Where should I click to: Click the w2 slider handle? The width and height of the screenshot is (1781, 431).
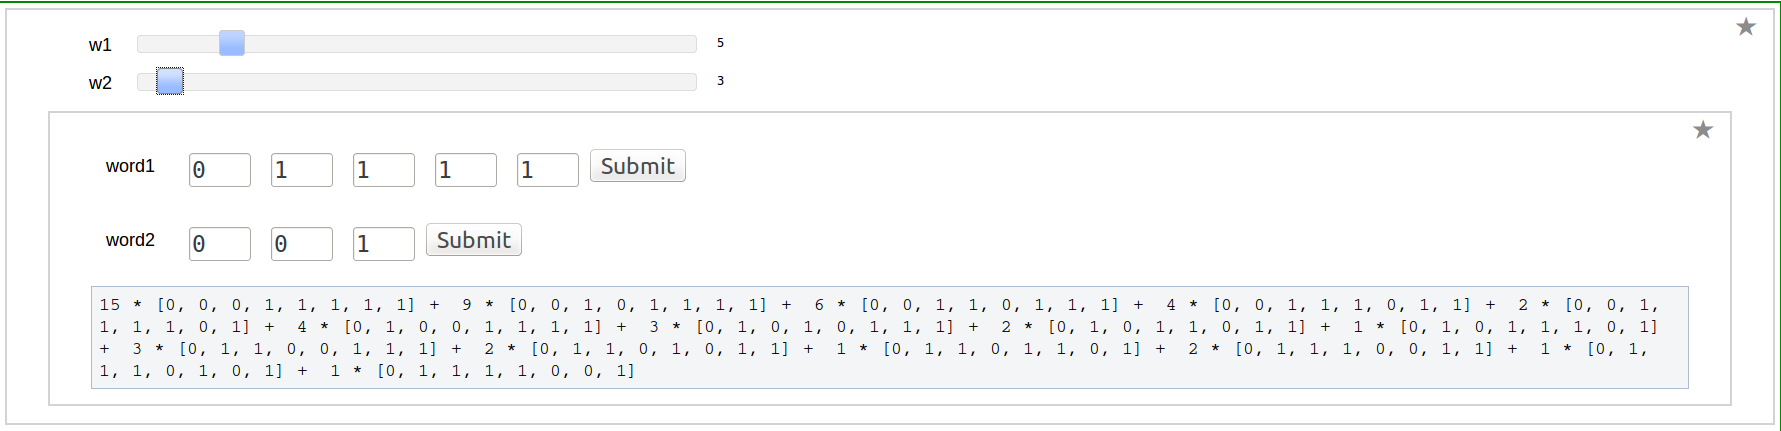point(170,81)
